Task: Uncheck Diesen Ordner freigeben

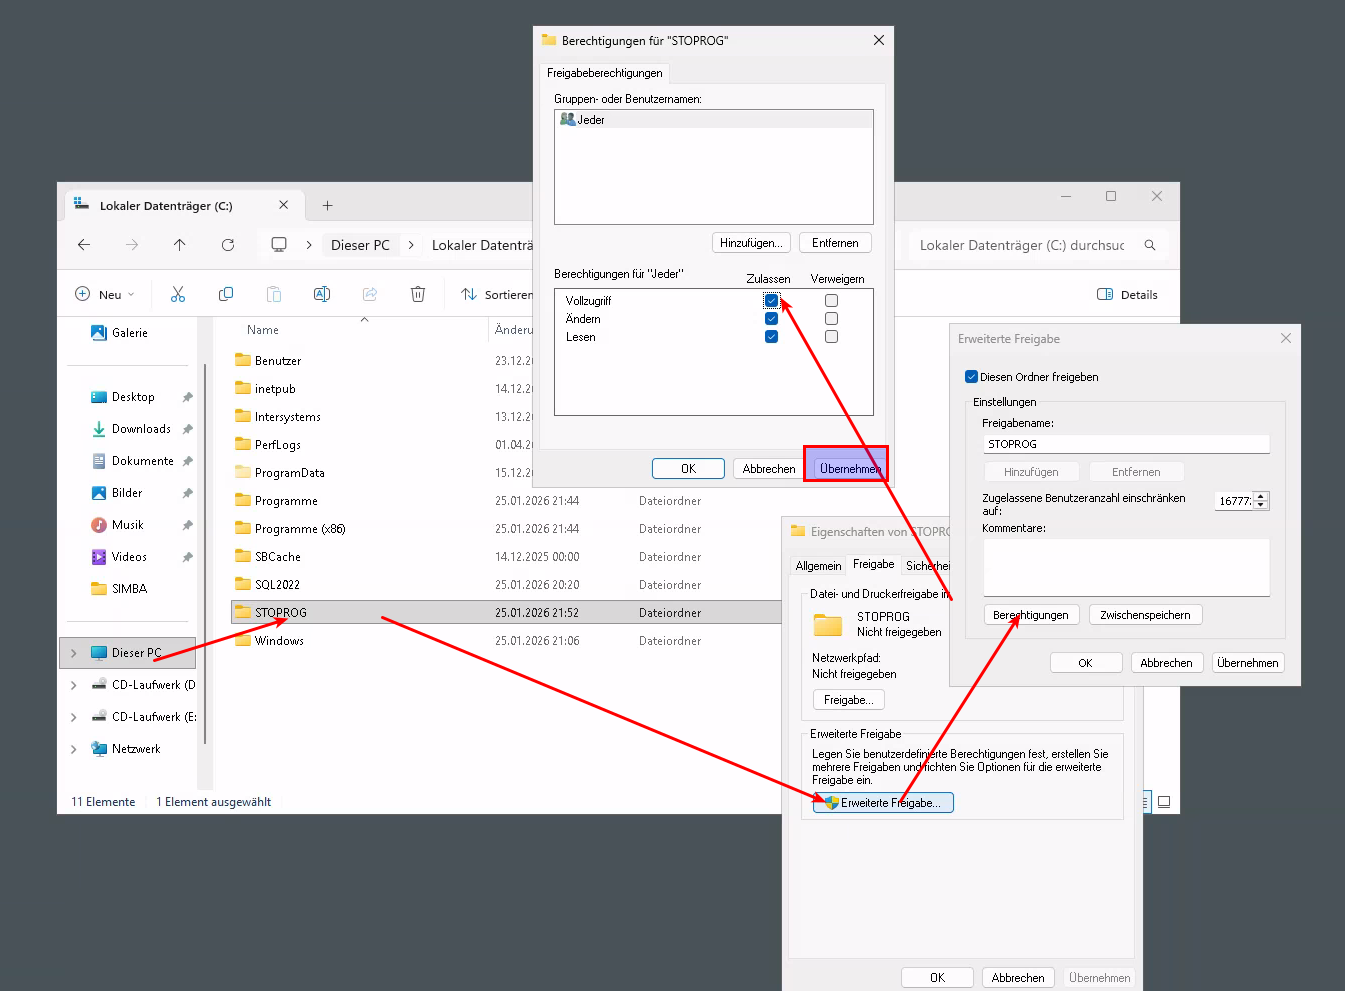Action: tap(971, 377)
